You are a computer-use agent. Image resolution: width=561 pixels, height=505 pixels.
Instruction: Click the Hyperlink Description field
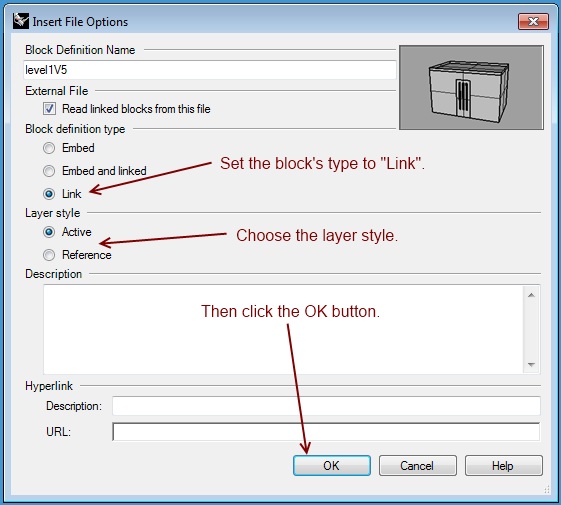(326, 406)
